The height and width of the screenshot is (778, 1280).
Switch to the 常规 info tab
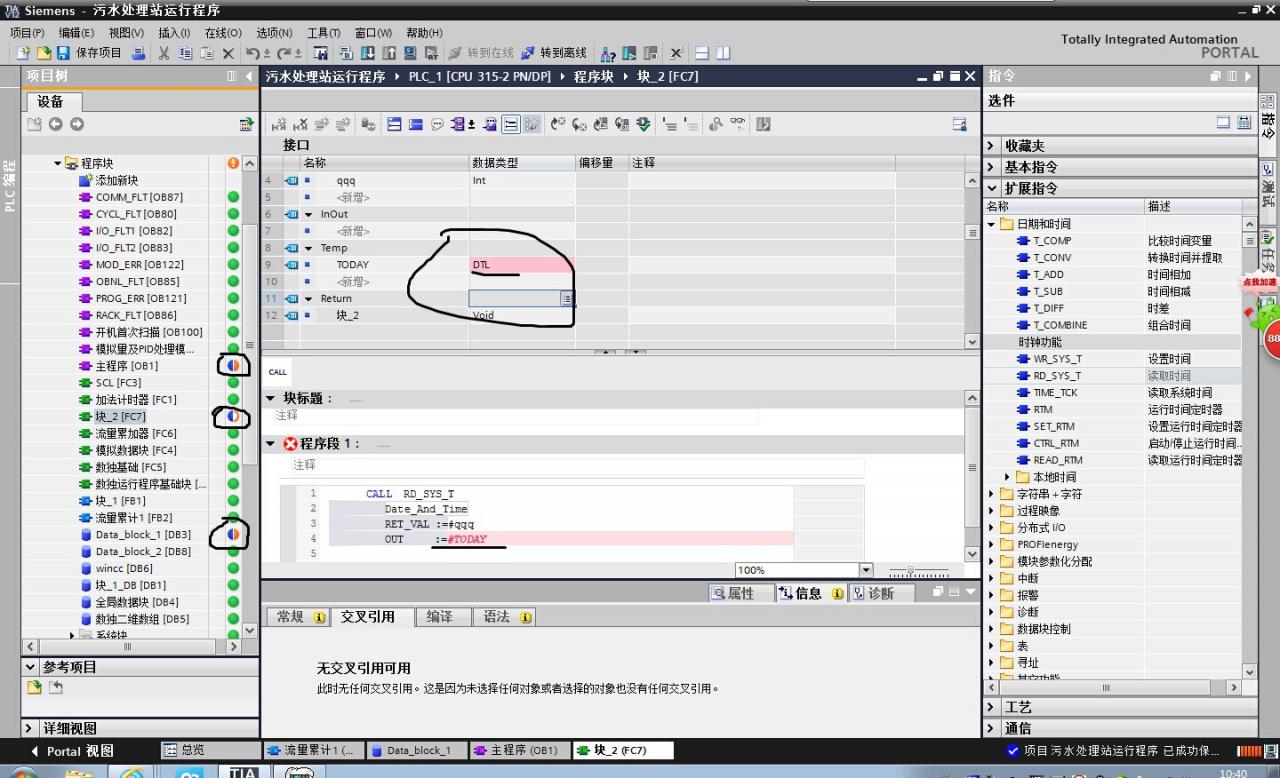[301, 617]
